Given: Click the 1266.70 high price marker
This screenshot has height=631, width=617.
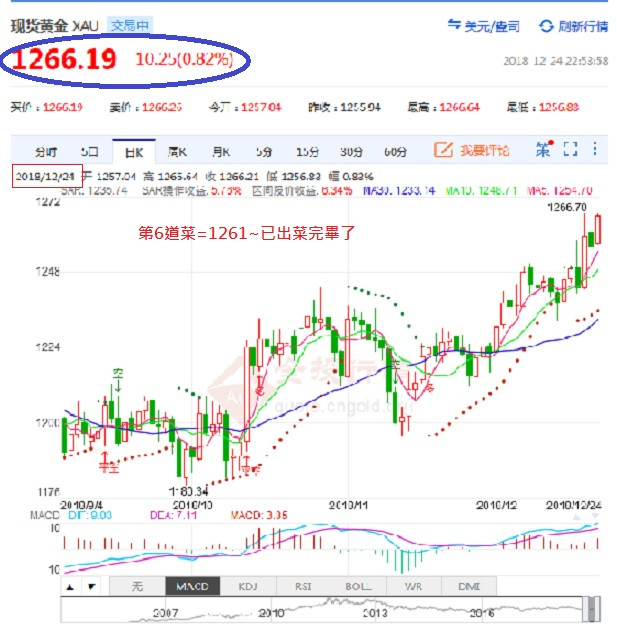Looking at the screenshot, I should (x=567, y=207).
